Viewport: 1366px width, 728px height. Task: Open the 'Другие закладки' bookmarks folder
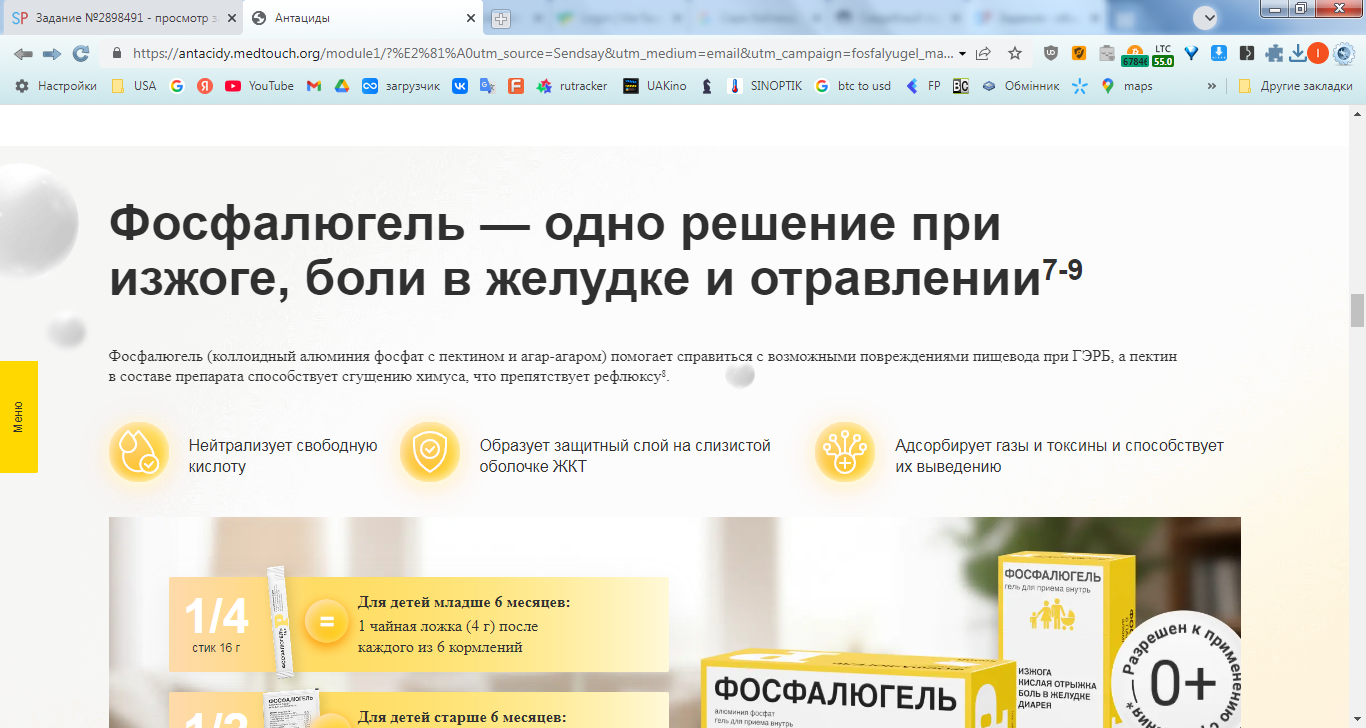(1295, 86)
